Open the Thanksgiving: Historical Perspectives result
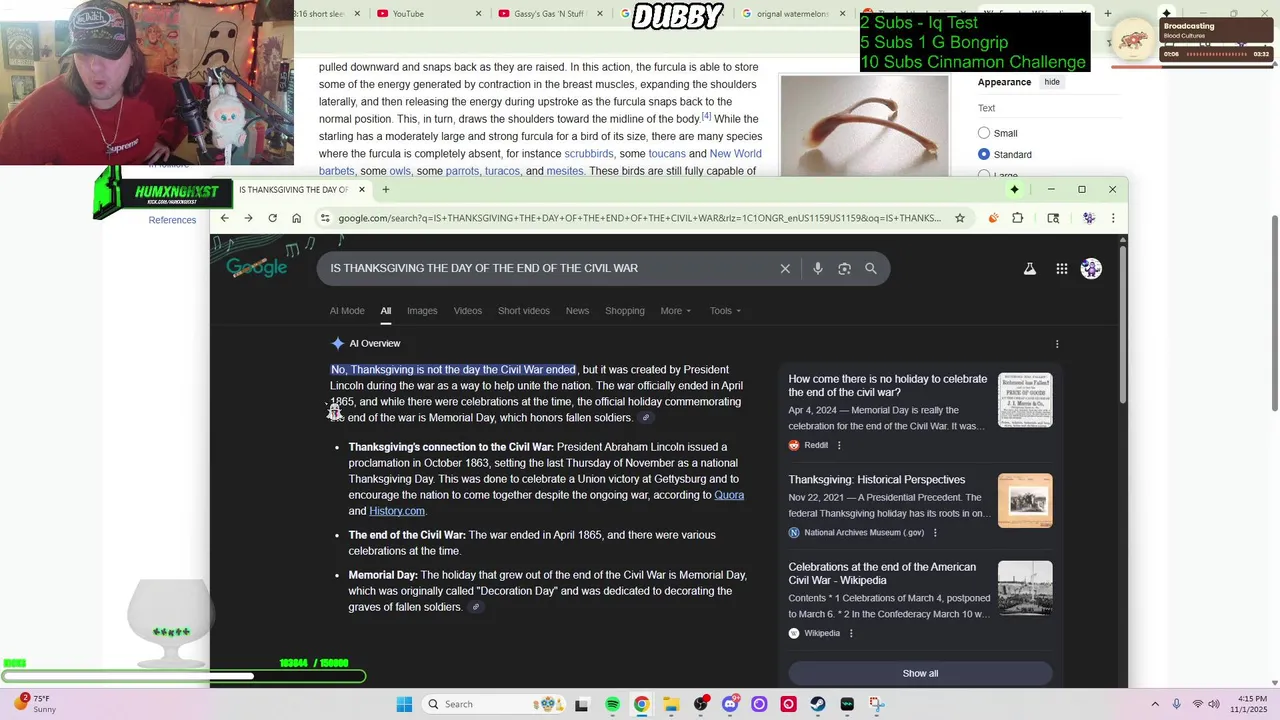Viewport: 1280px width, 720px height. click(x=877, y=480)
